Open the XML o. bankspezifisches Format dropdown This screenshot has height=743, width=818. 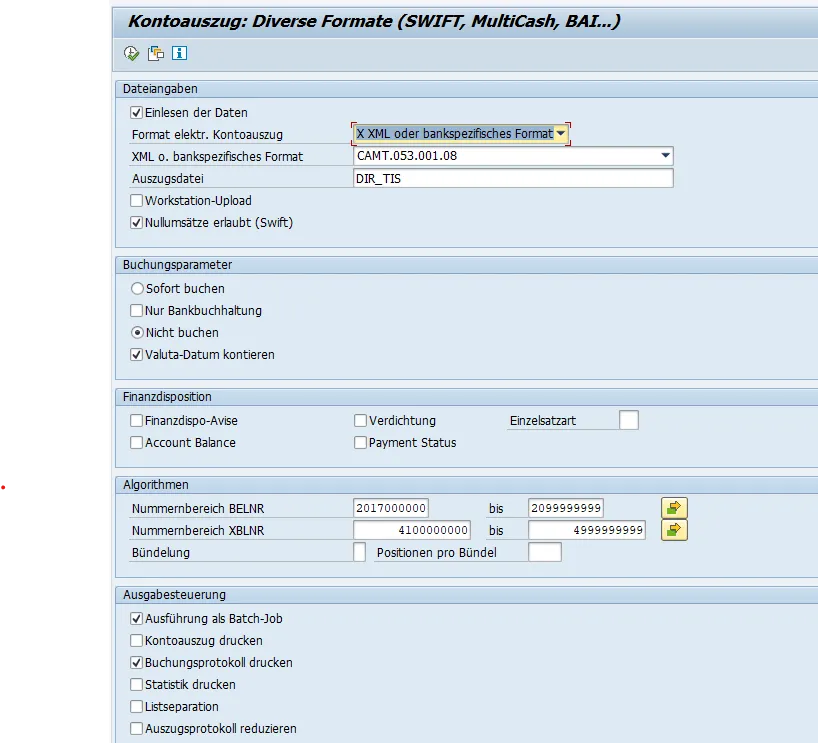tap(665, 156)
